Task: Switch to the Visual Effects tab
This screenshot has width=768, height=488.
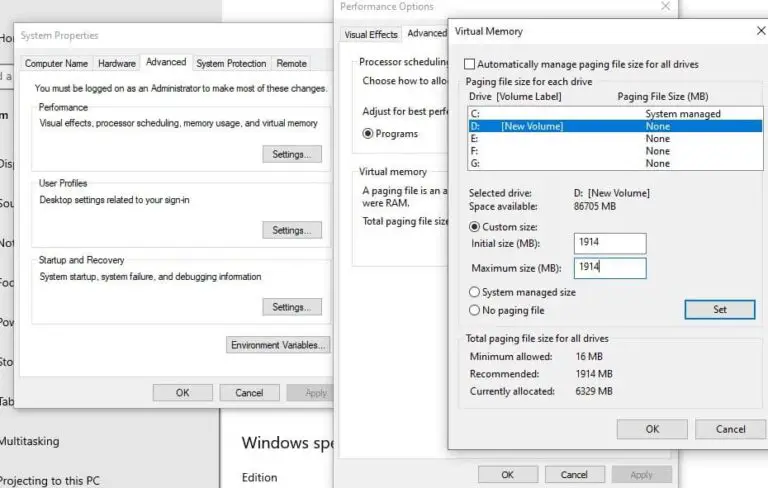Action: (x=371, y=34)
